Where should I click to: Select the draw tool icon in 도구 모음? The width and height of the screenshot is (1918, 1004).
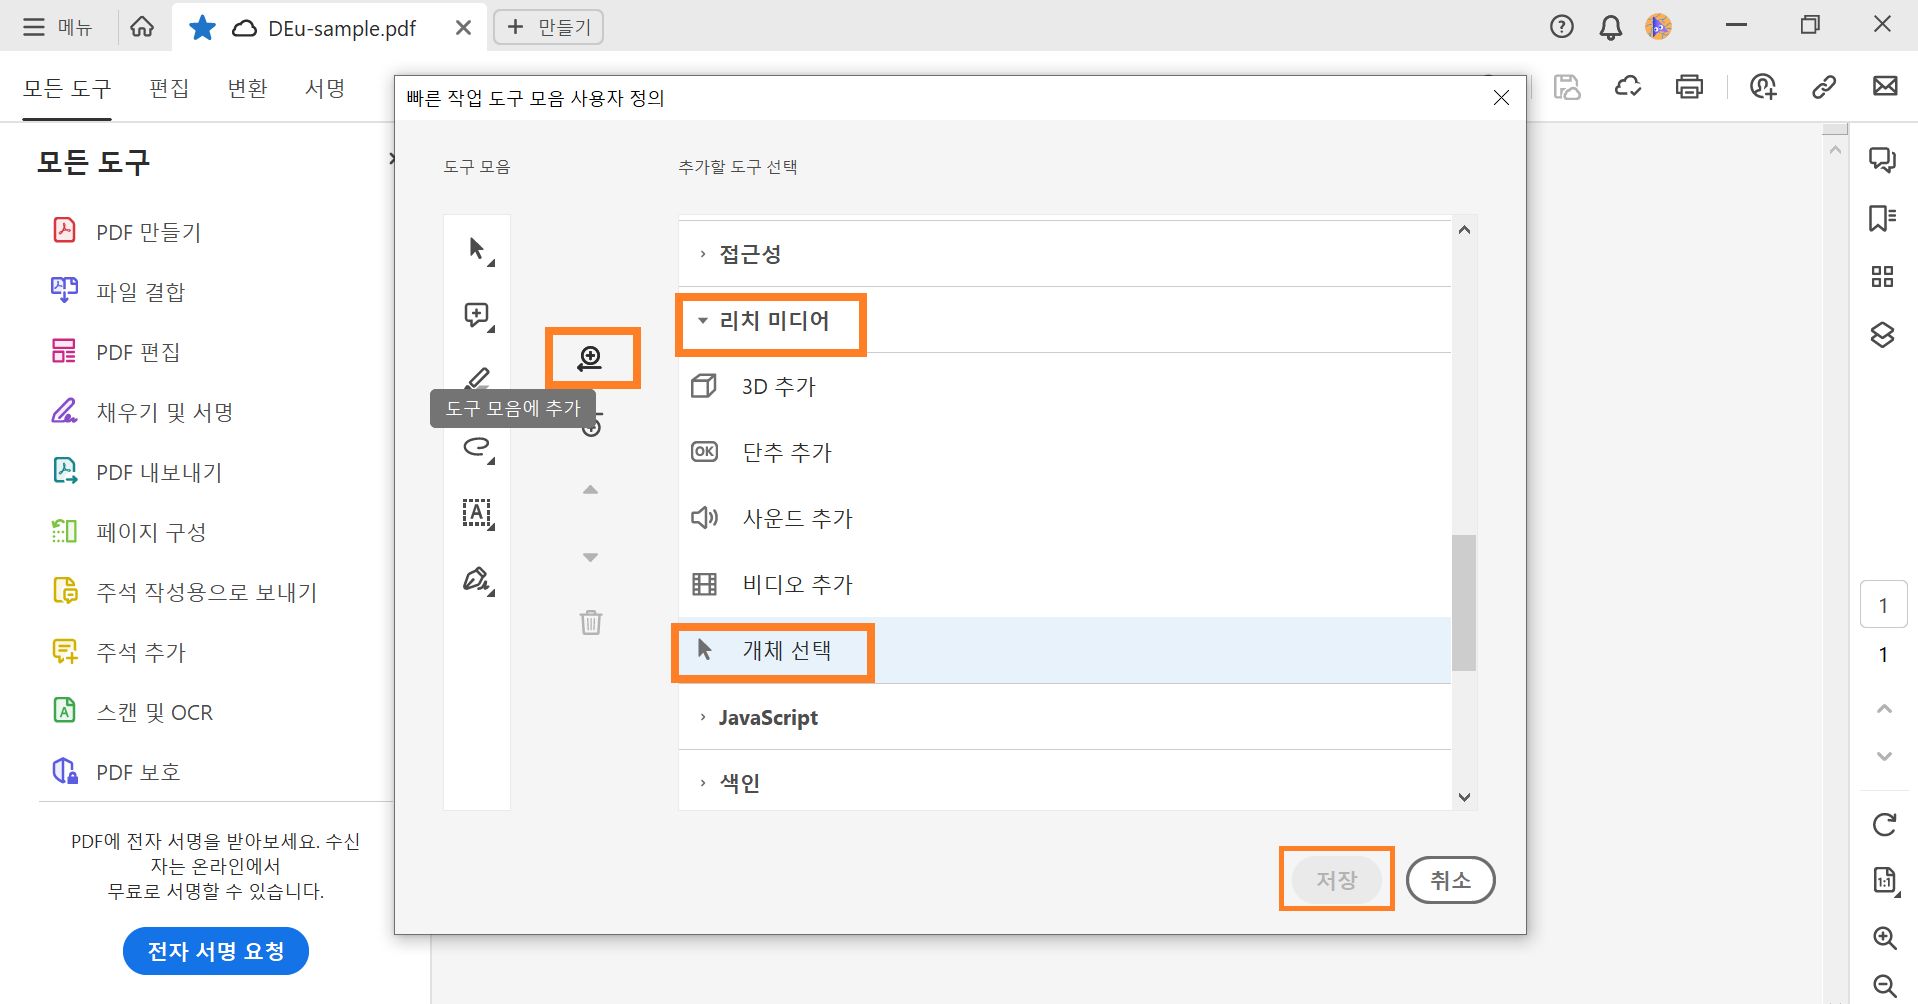tap(477, 448)
